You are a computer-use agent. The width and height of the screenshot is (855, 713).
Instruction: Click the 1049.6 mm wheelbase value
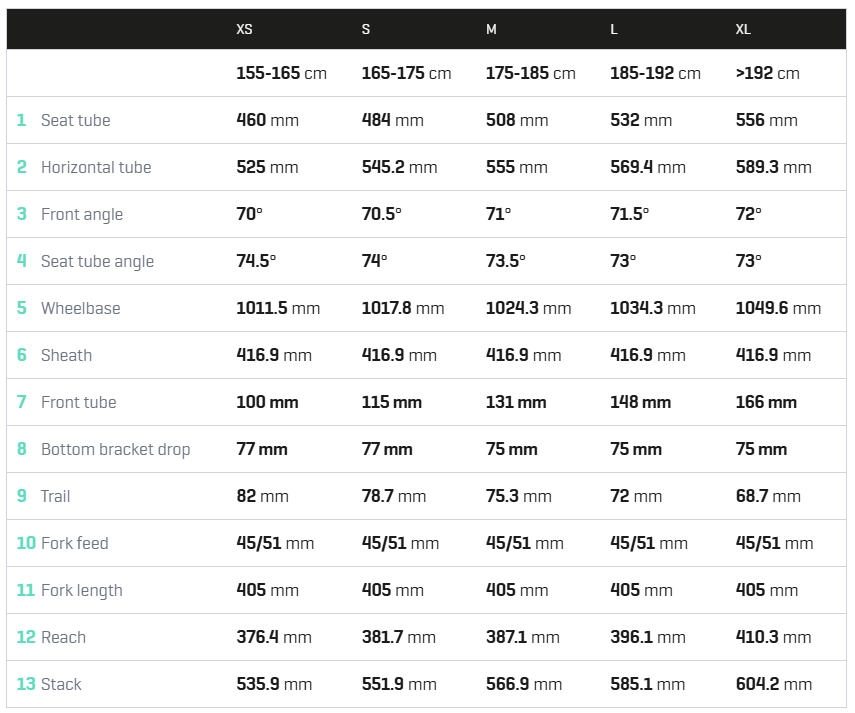[778, 308]
